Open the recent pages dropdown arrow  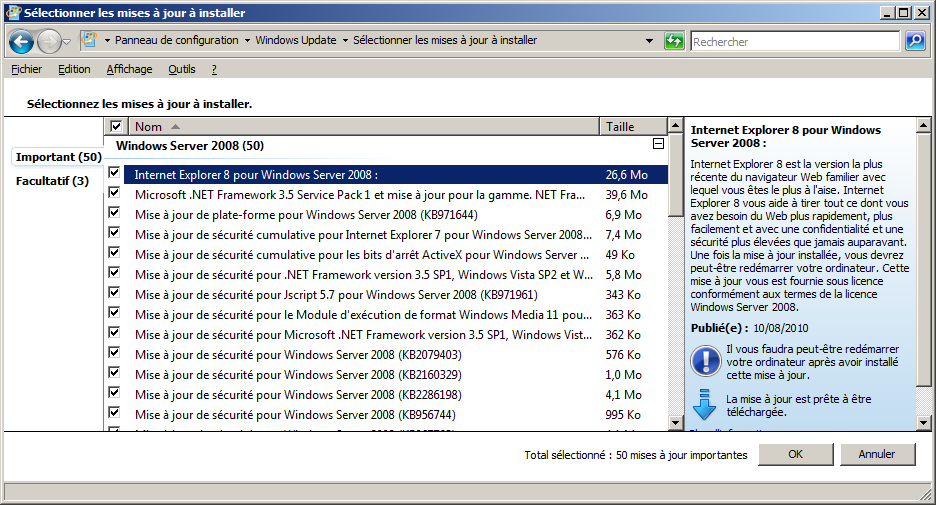click(67, 41)
